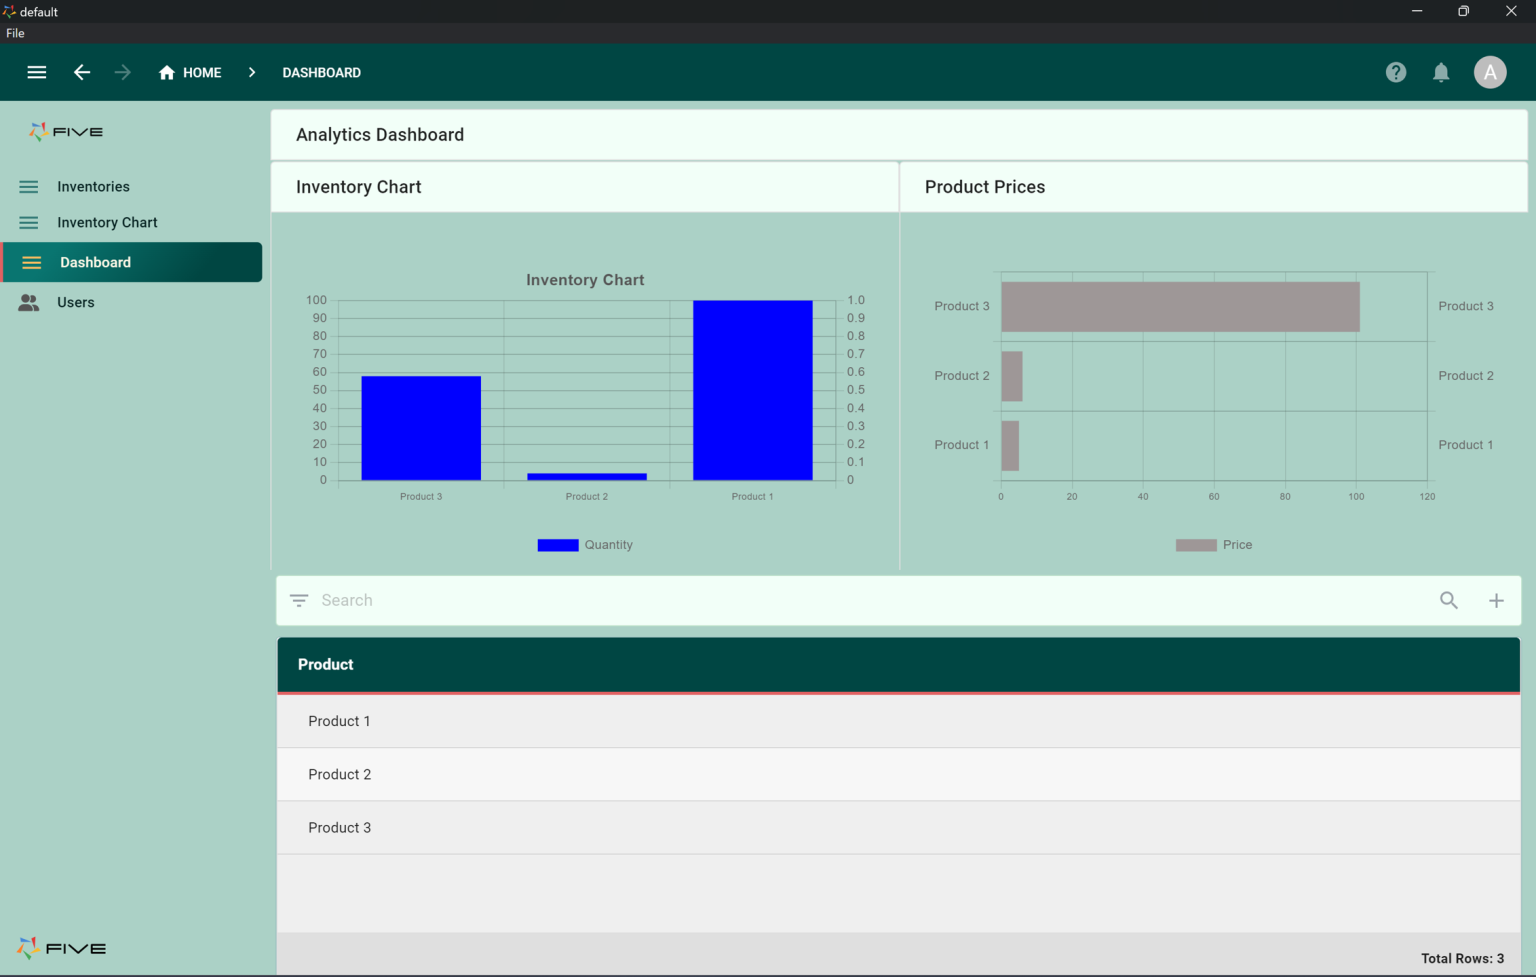The width and height of the screenshot is (1536, 977).
Task: Click the magnifier search icon
Action: click(x=1449, y=600)
